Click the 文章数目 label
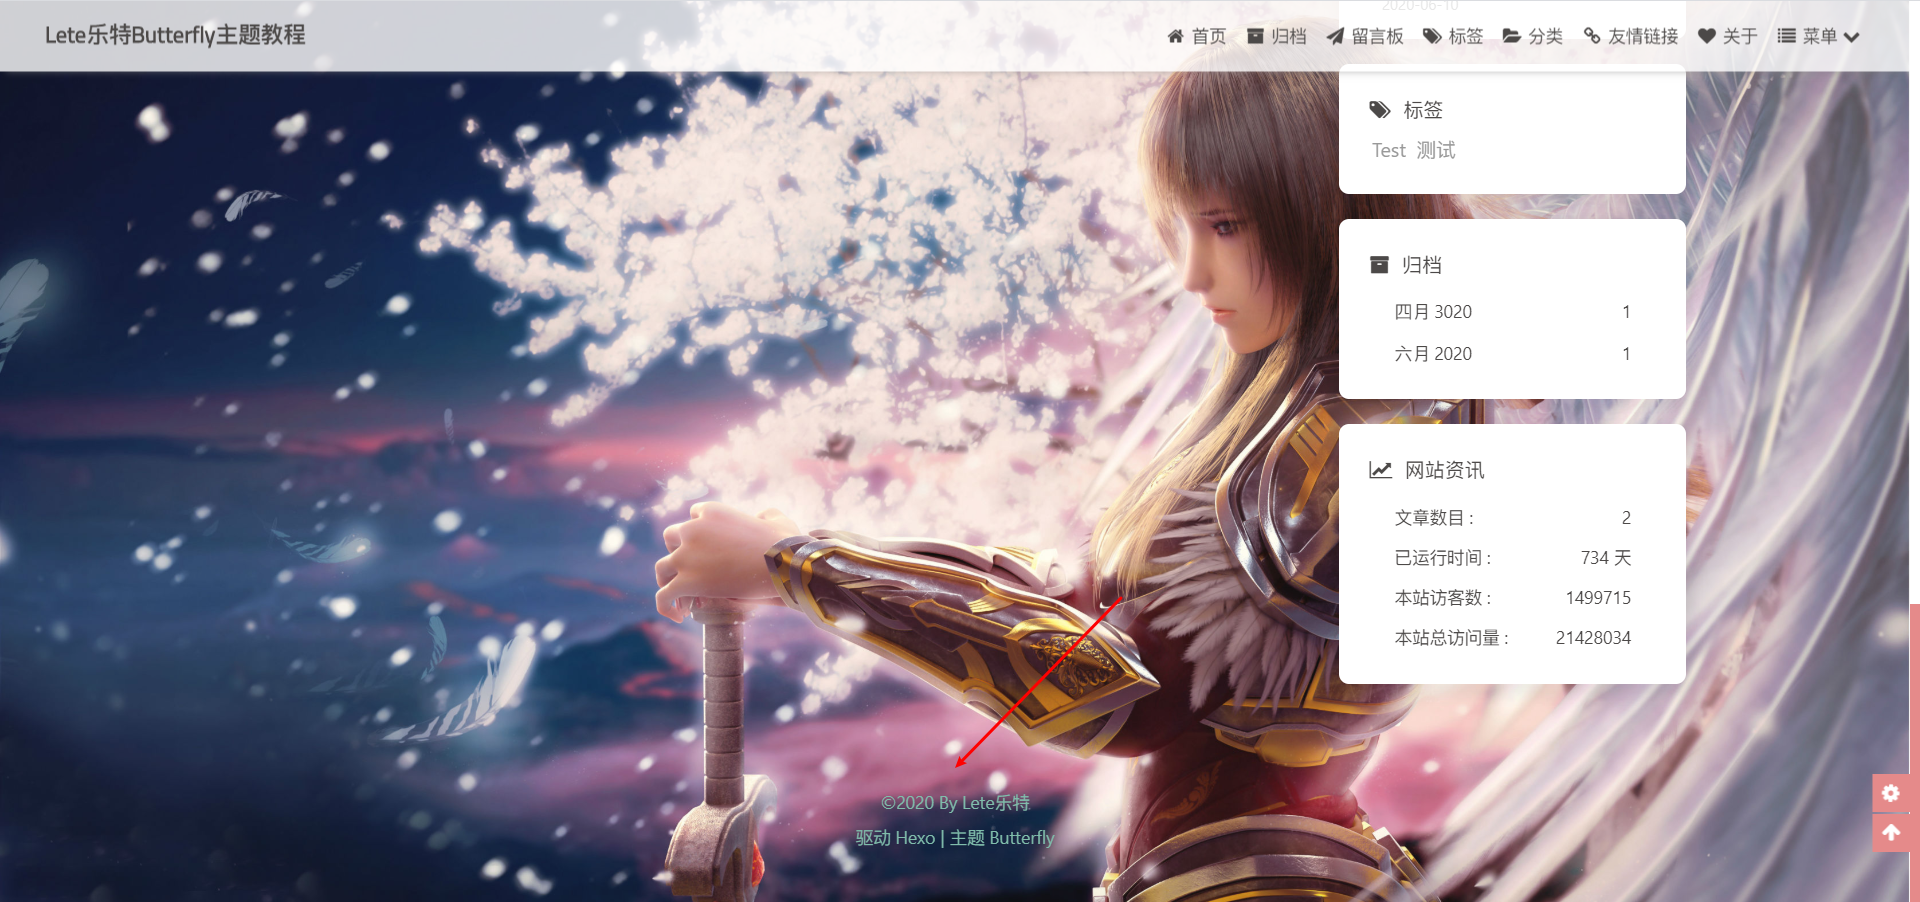 pyautogui.click(x=1434, y=518)
